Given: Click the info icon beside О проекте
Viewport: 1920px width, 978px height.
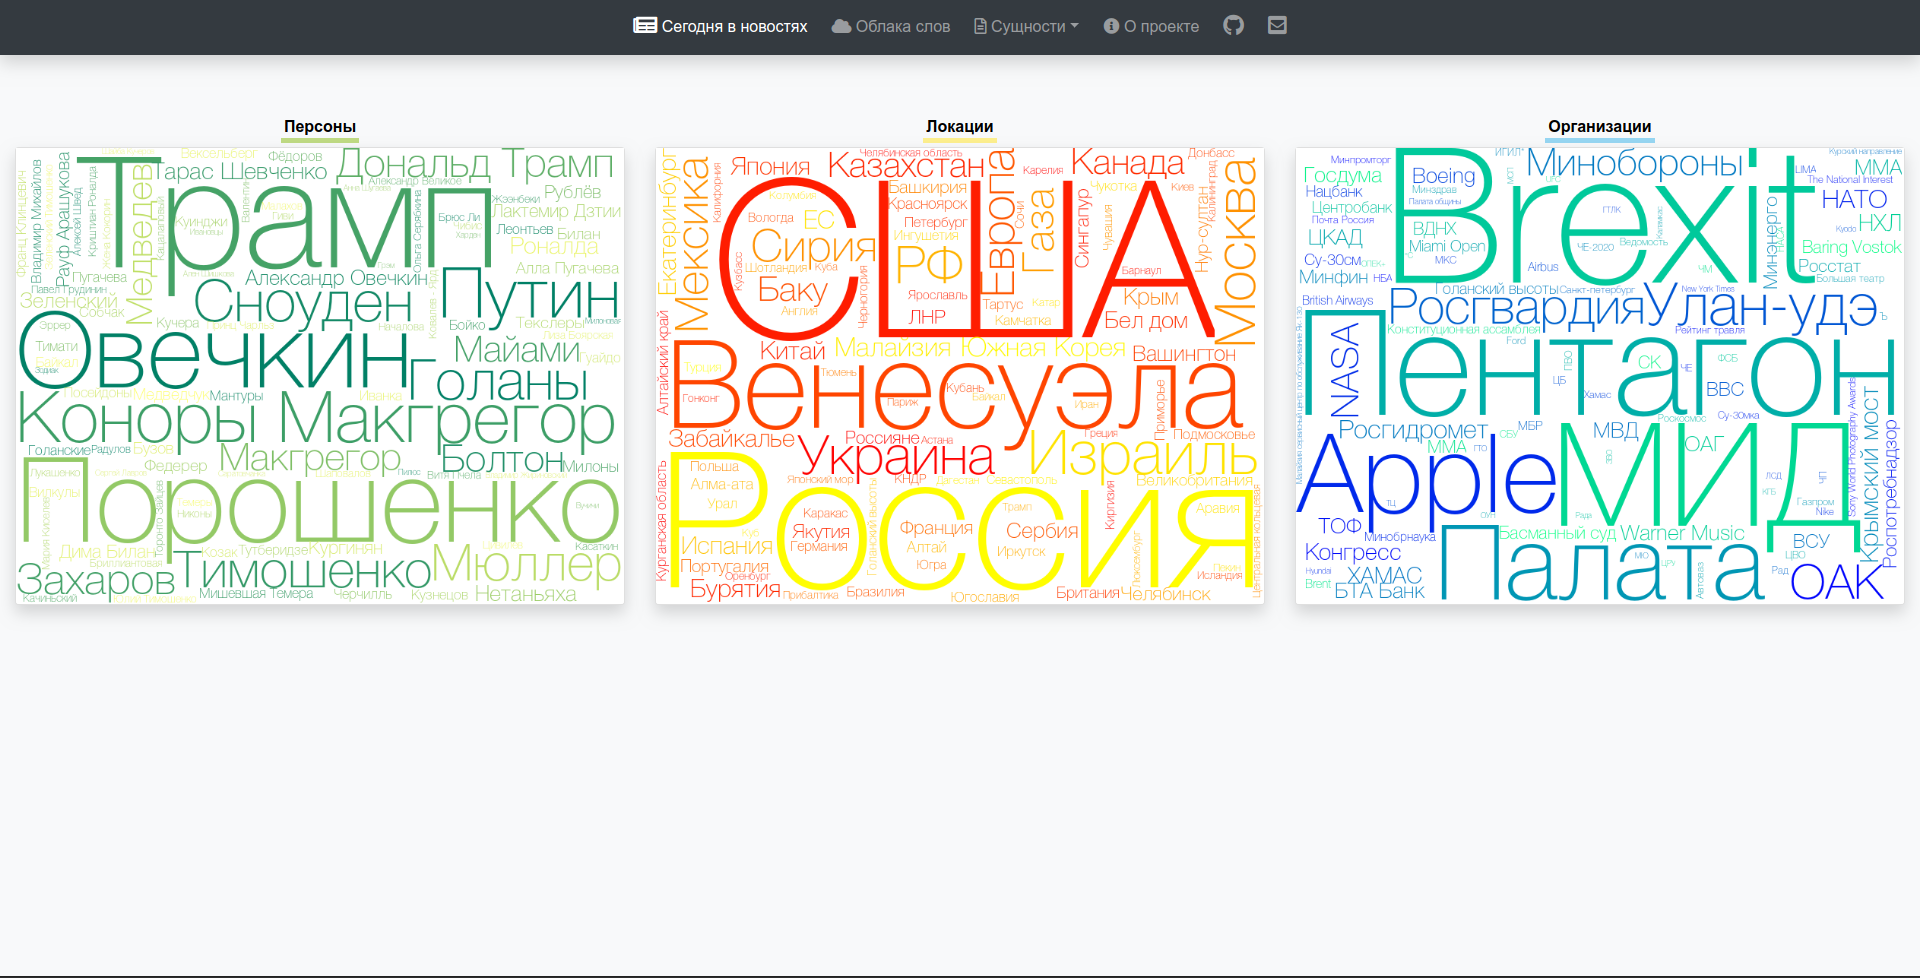Looking at the screenshot, I should 1111,26.
